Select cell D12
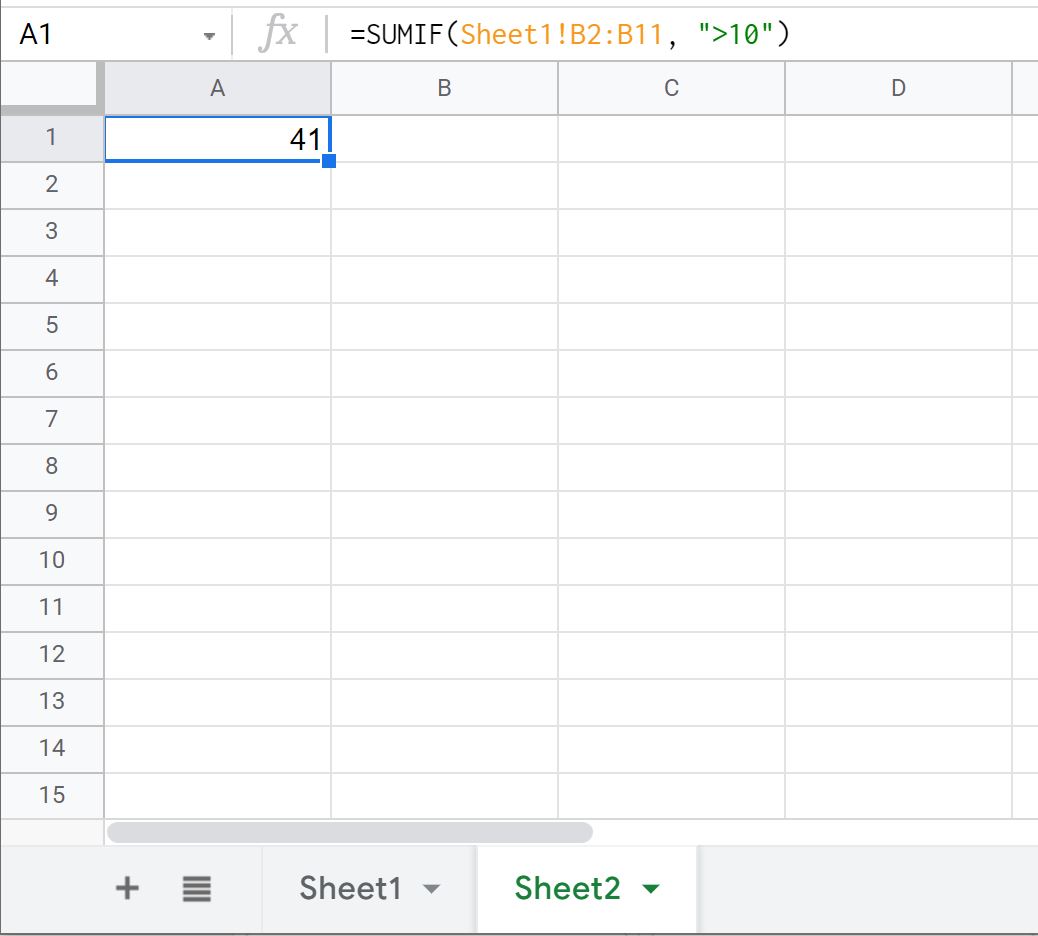 [898, 656]
